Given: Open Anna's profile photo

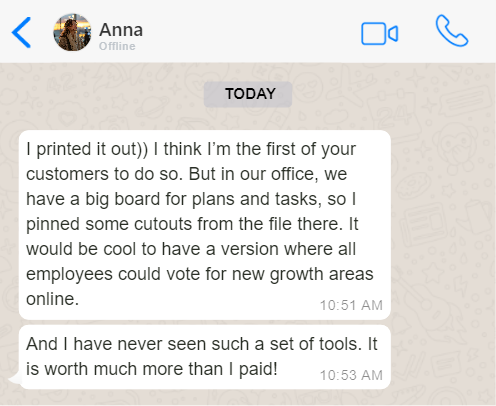Looking at the screenshot, I should pyautogui.click(x=72, y=32).
